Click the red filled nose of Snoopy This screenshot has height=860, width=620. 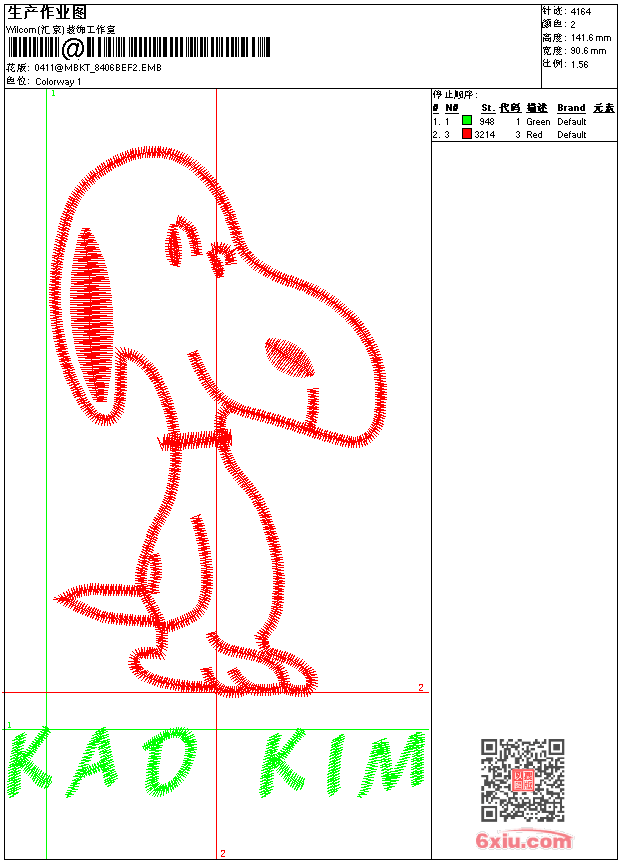point(290,358)
